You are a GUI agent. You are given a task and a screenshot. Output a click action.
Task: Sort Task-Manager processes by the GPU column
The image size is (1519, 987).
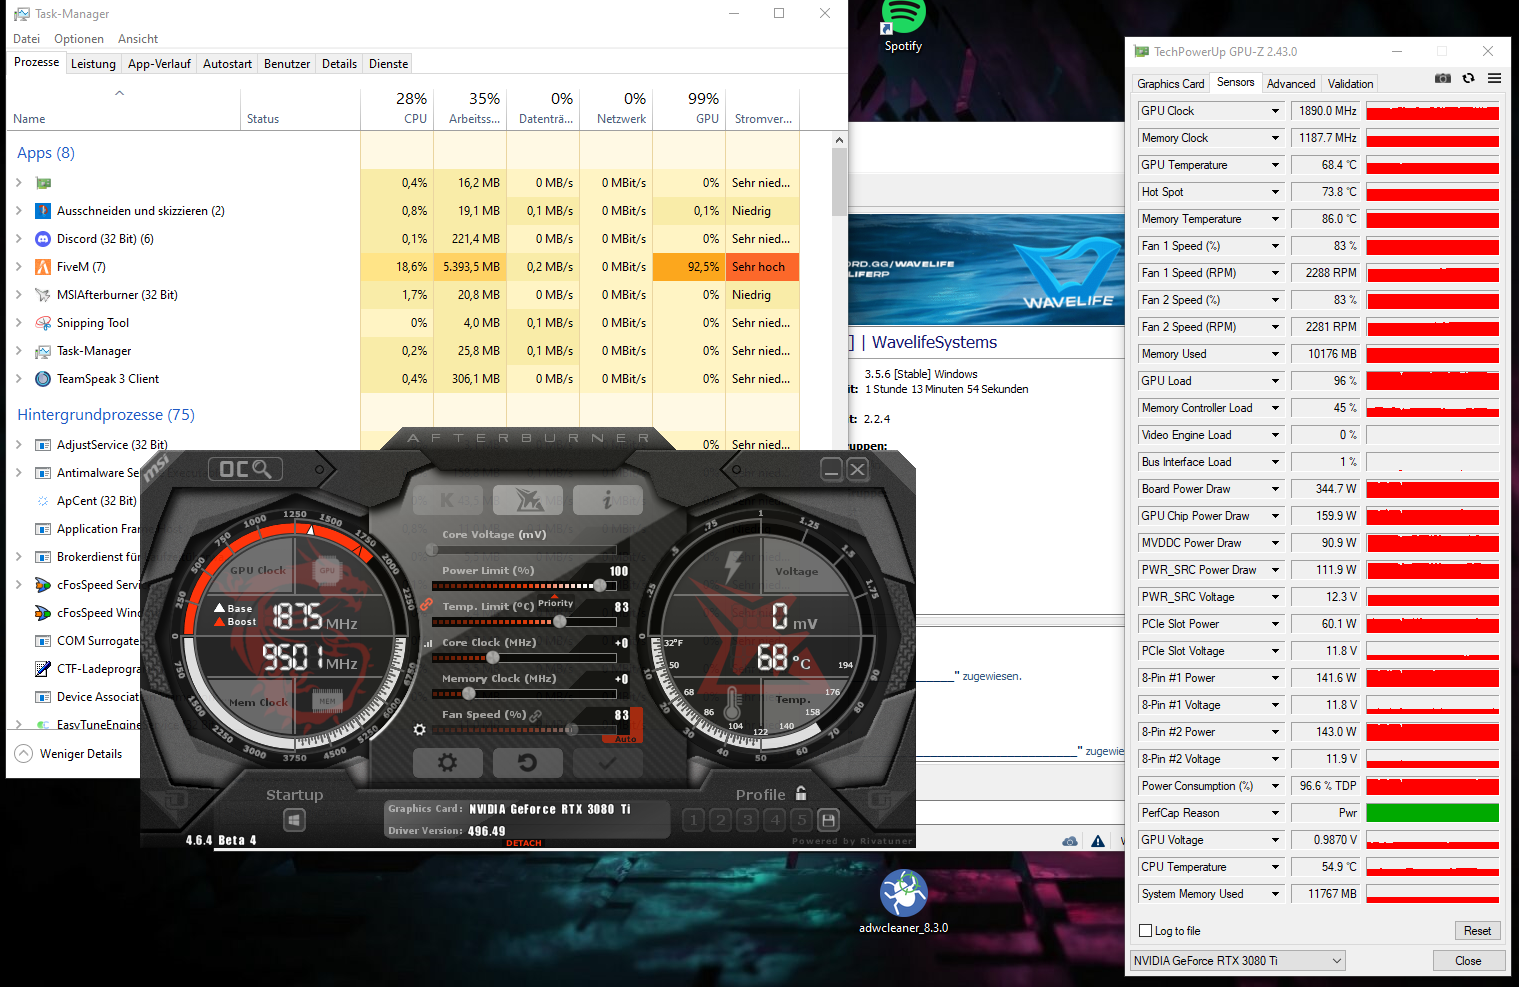pyautogui.click(x=689, y=107)
